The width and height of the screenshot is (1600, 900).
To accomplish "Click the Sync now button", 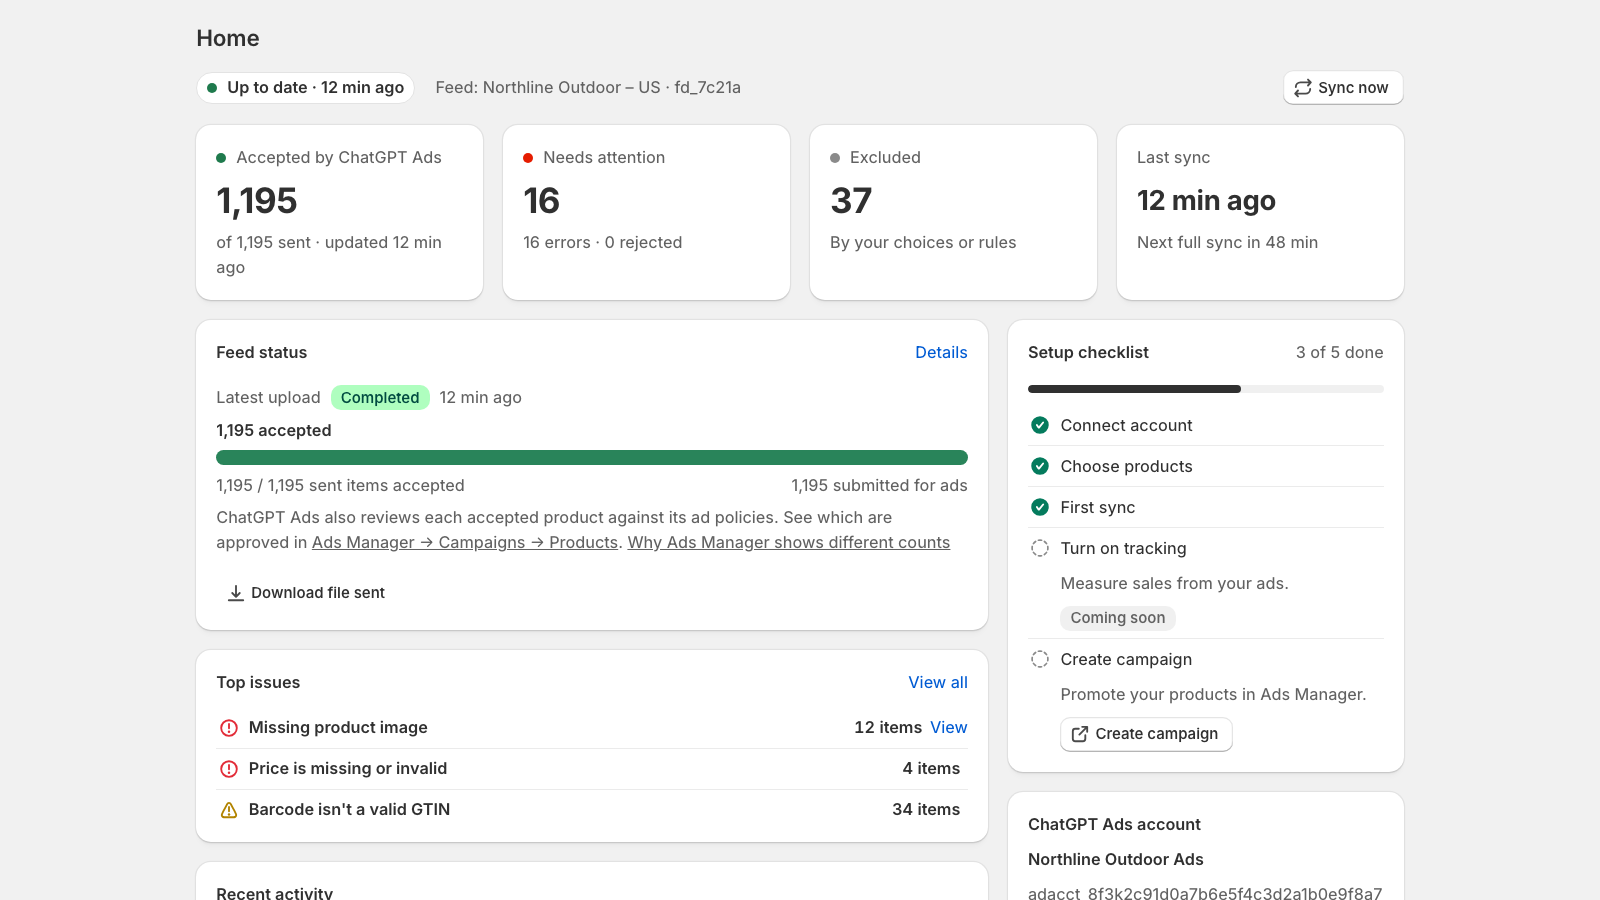I will (1343, 88).
